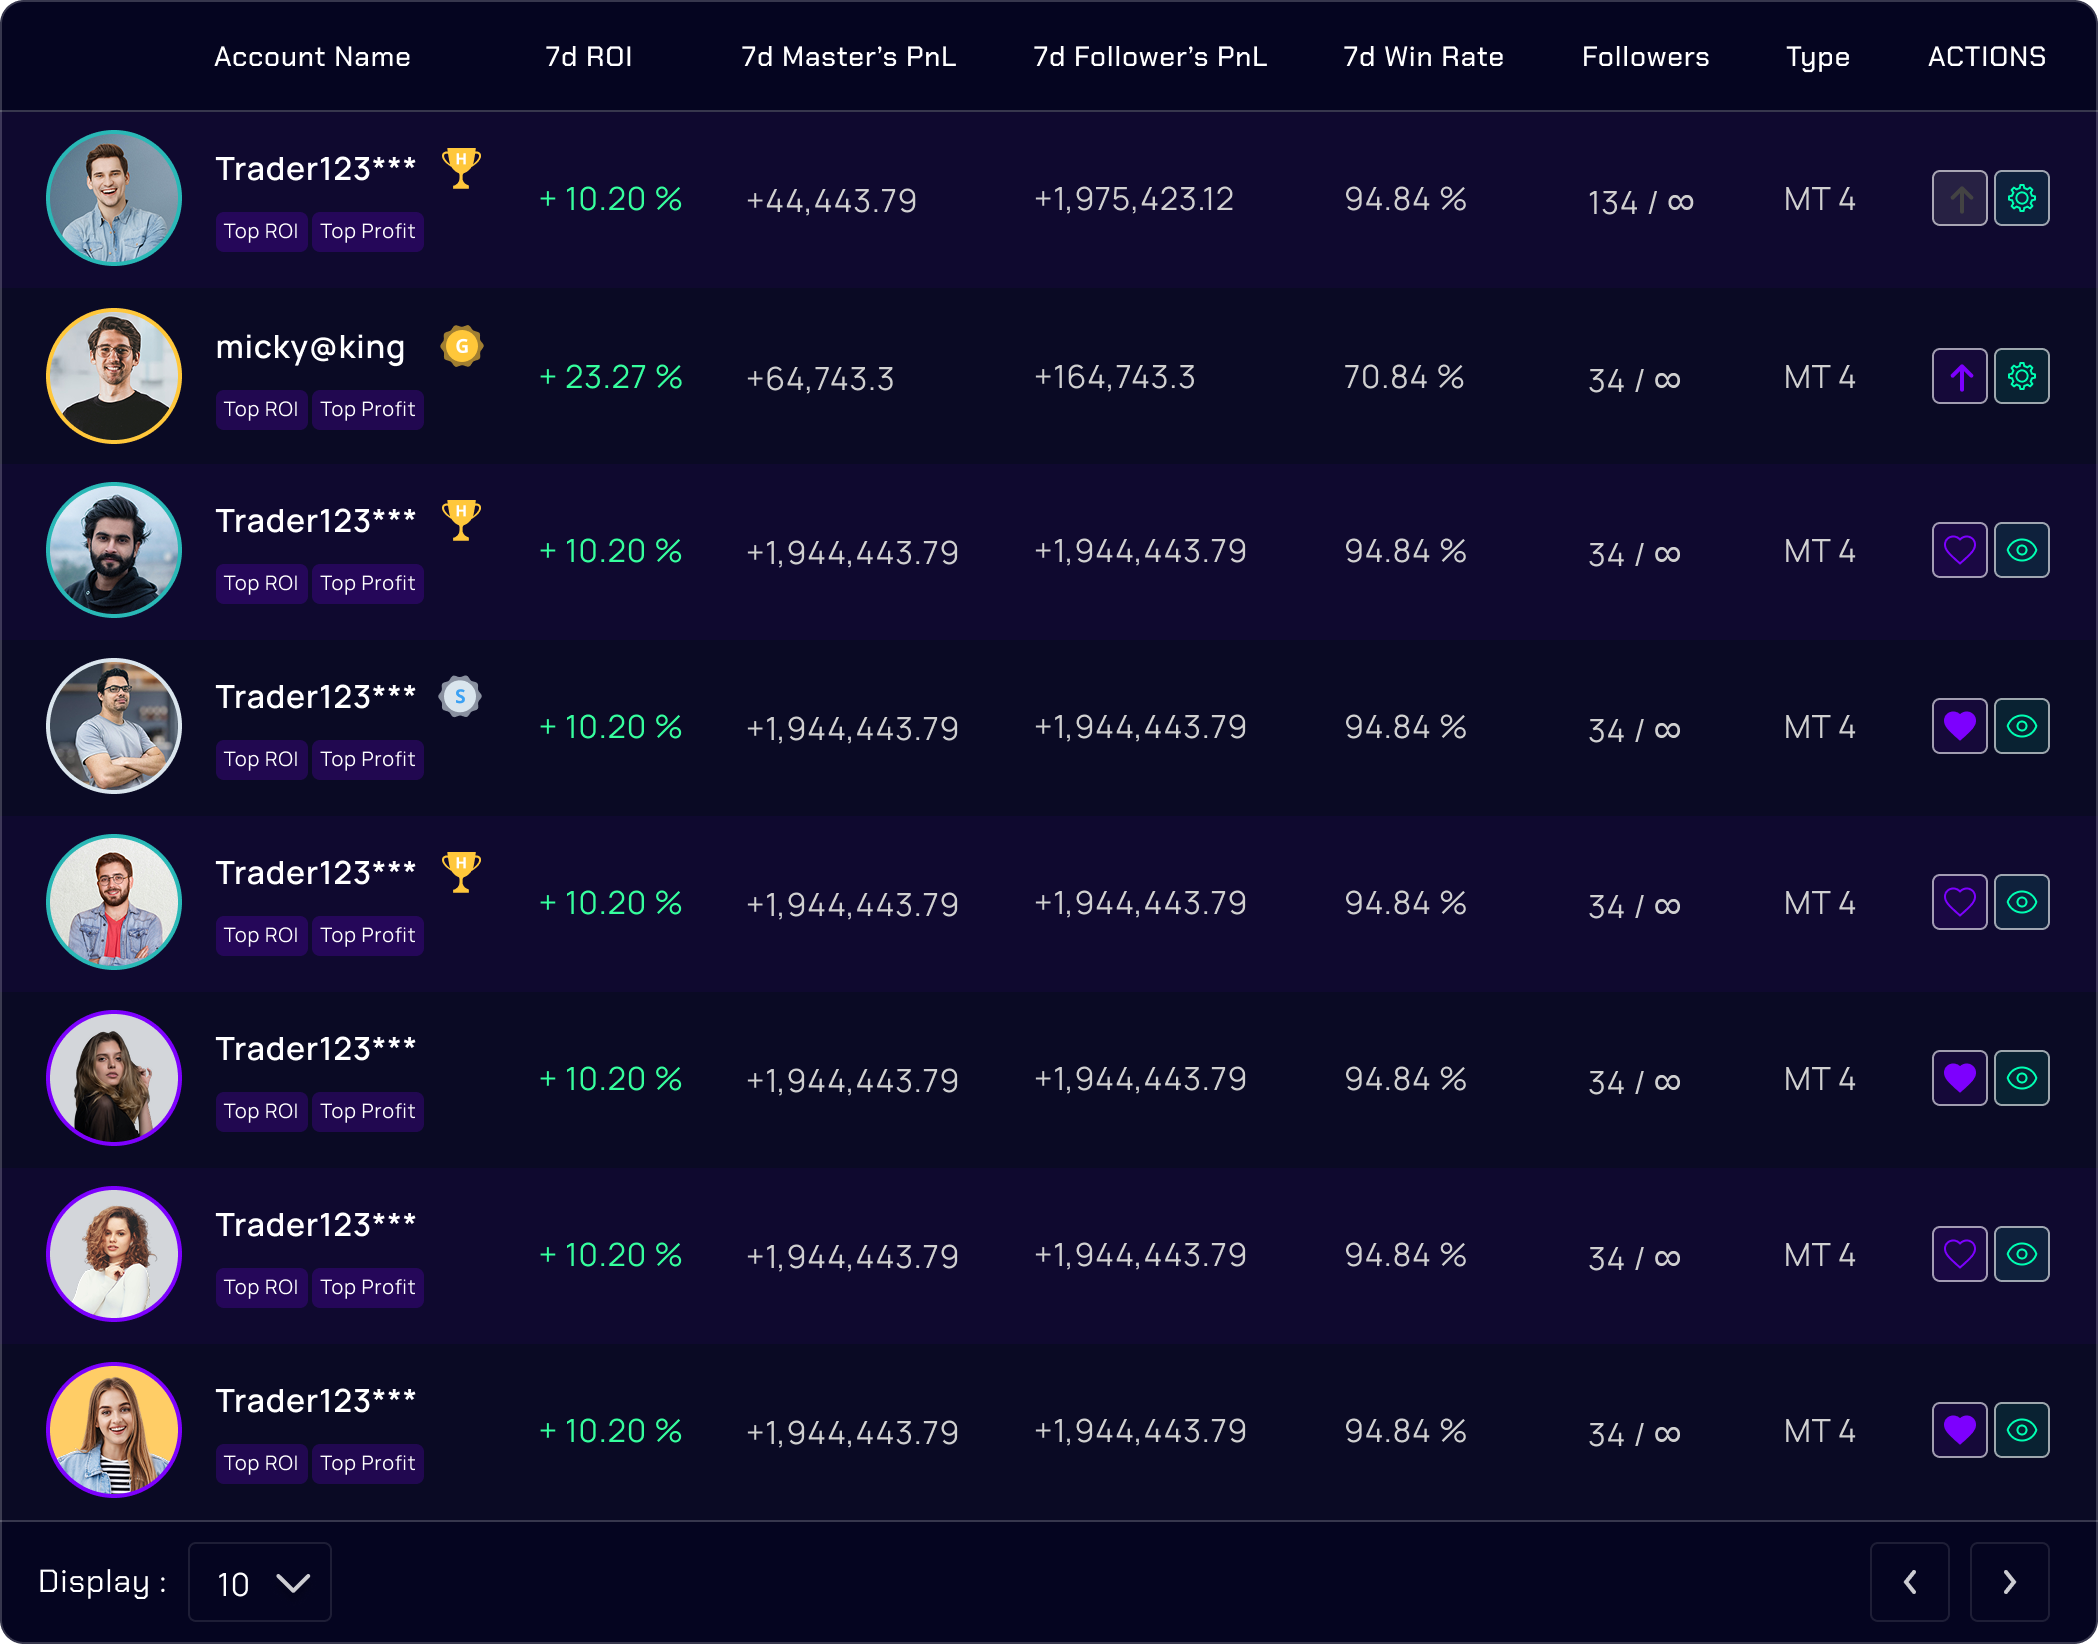Click the +44,443.79 master PnL value
Screen dimensions: 2098x1644
pos(831,201)
